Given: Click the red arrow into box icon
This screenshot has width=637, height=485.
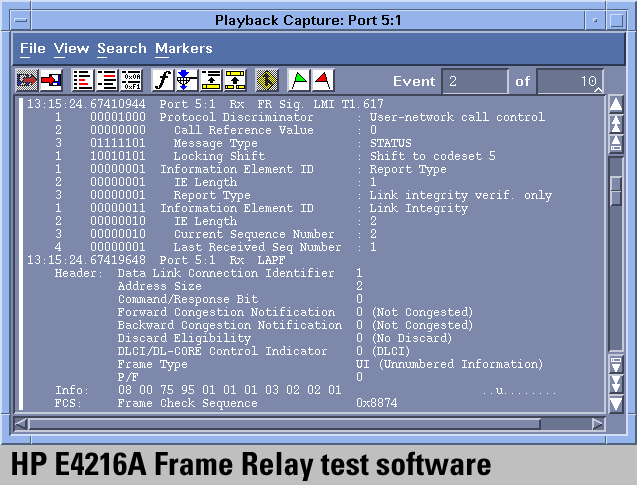Looking at the screenshot, I should pyautogui.click(x=50, y=80).
